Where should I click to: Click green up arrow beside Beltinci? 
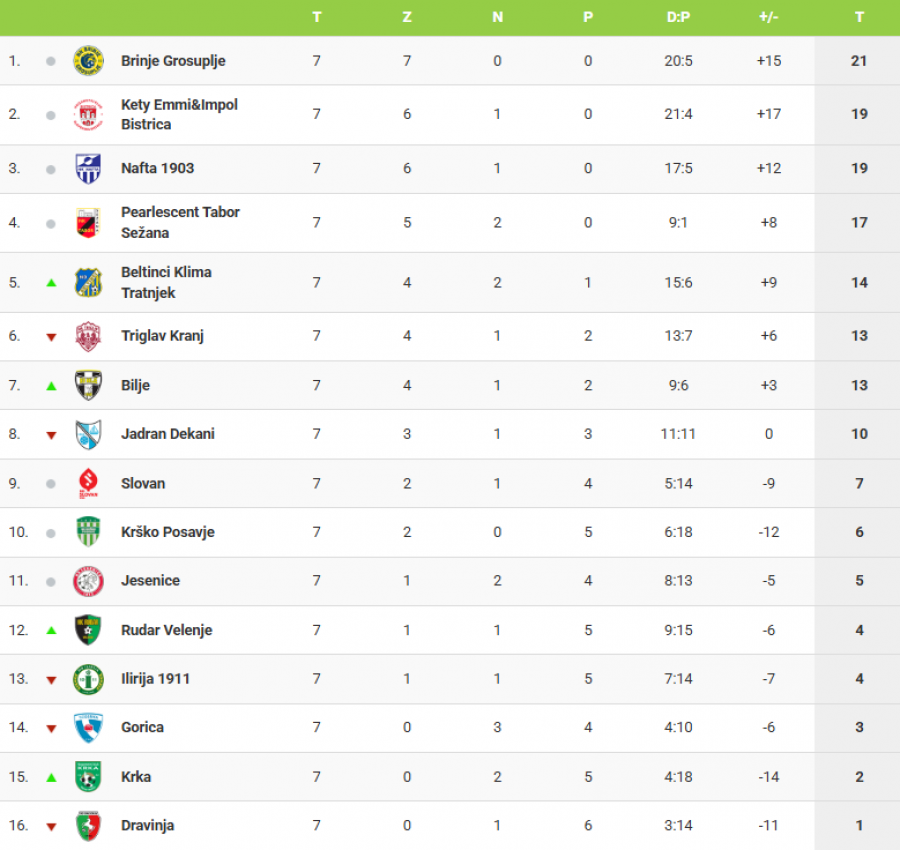click(51, 283)
